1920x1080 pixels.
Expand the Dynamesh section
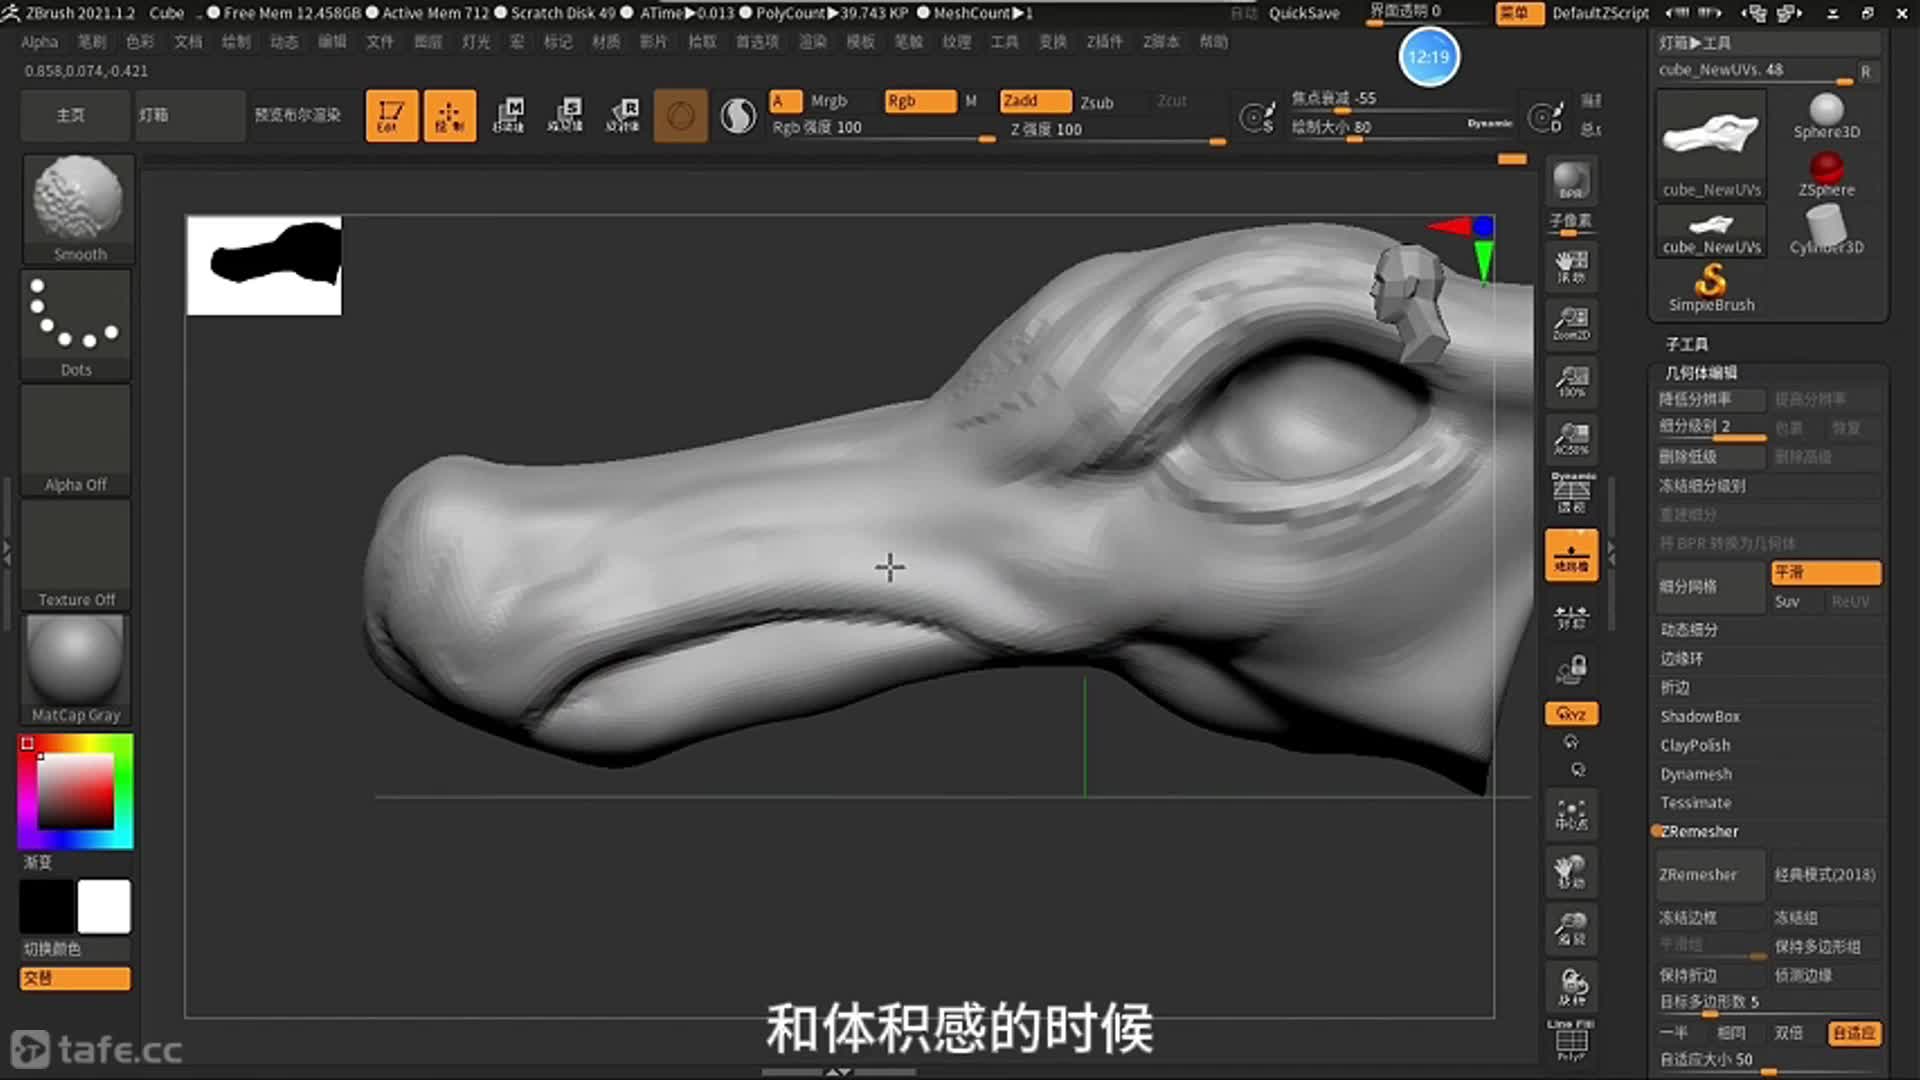(x=1696, y=774)
